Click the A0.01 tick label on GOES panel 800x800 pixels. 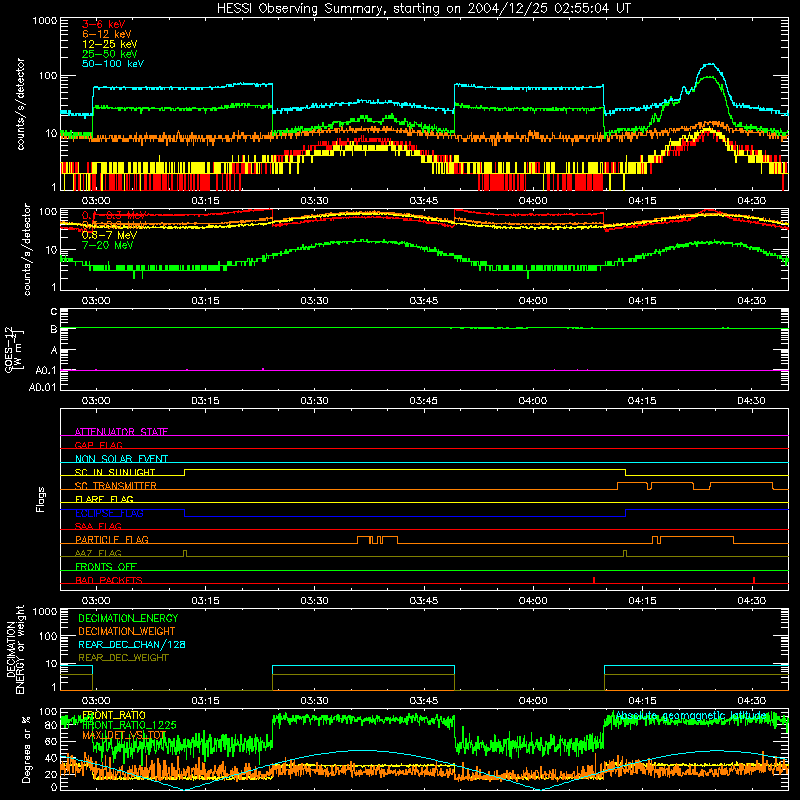(42, 387)
